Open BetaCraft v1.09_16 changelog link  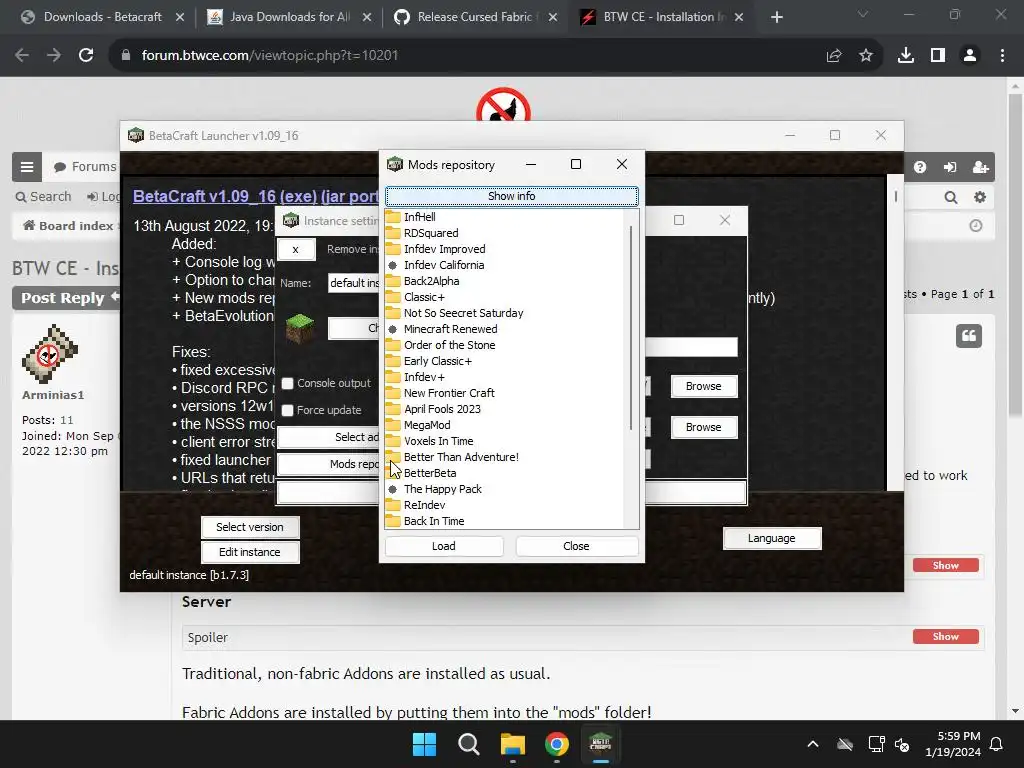click(255, 196)
